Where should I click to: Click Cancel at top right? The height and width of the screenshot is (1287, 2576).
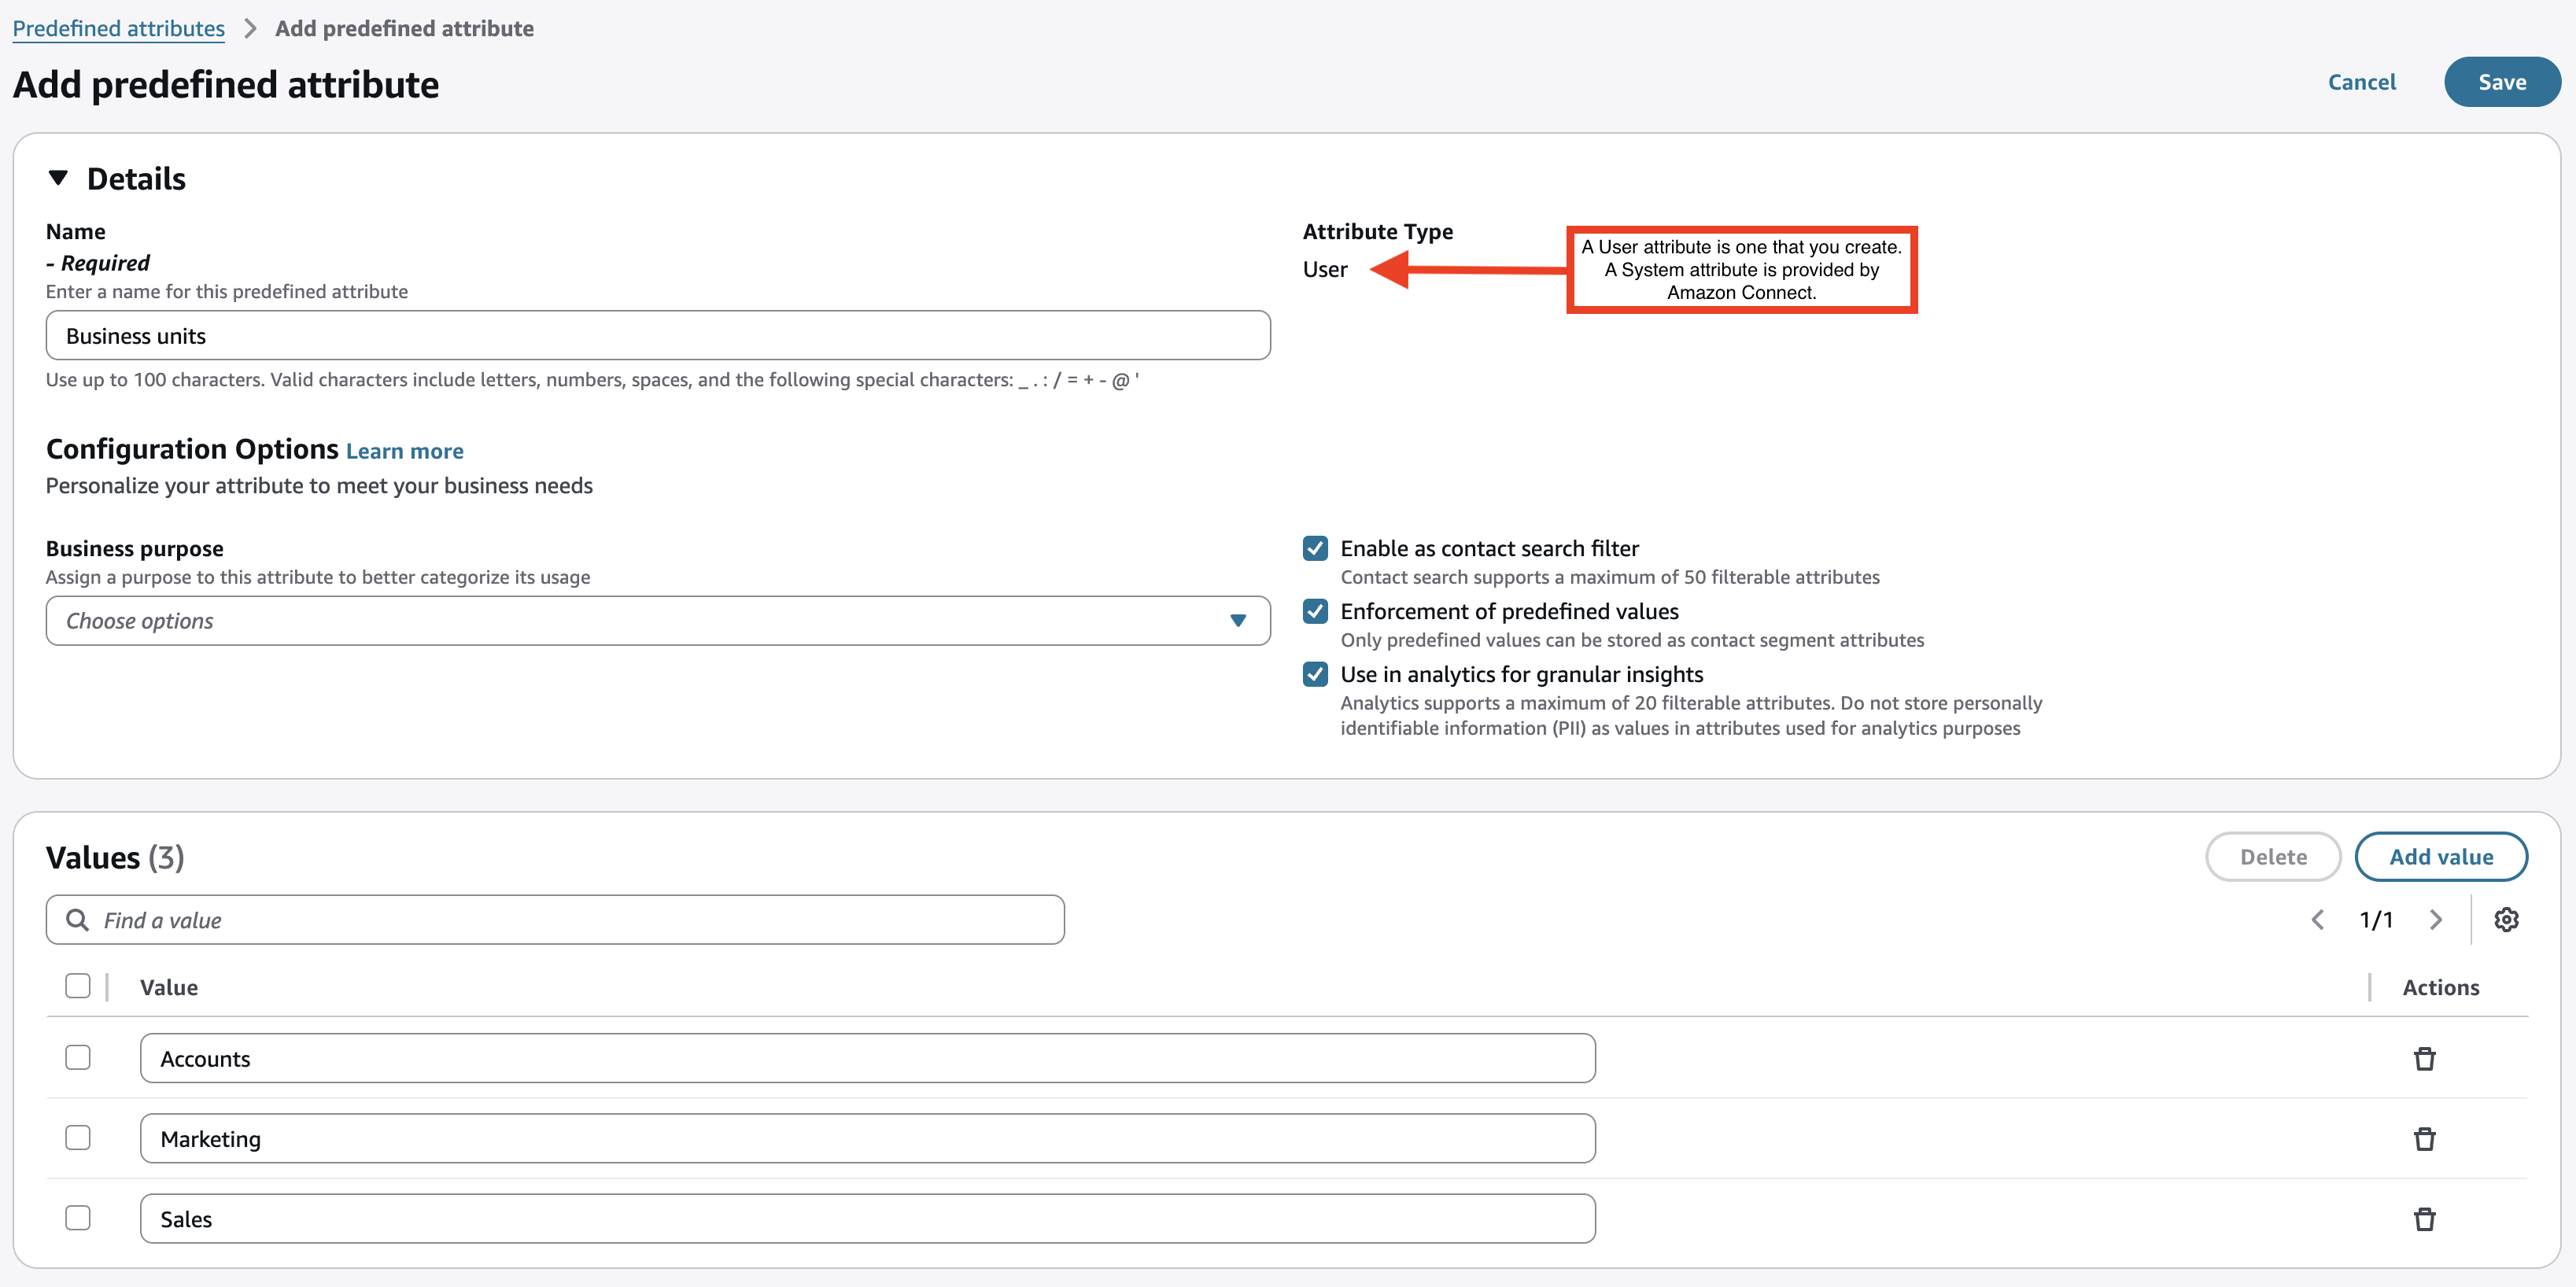point(2361,82)
